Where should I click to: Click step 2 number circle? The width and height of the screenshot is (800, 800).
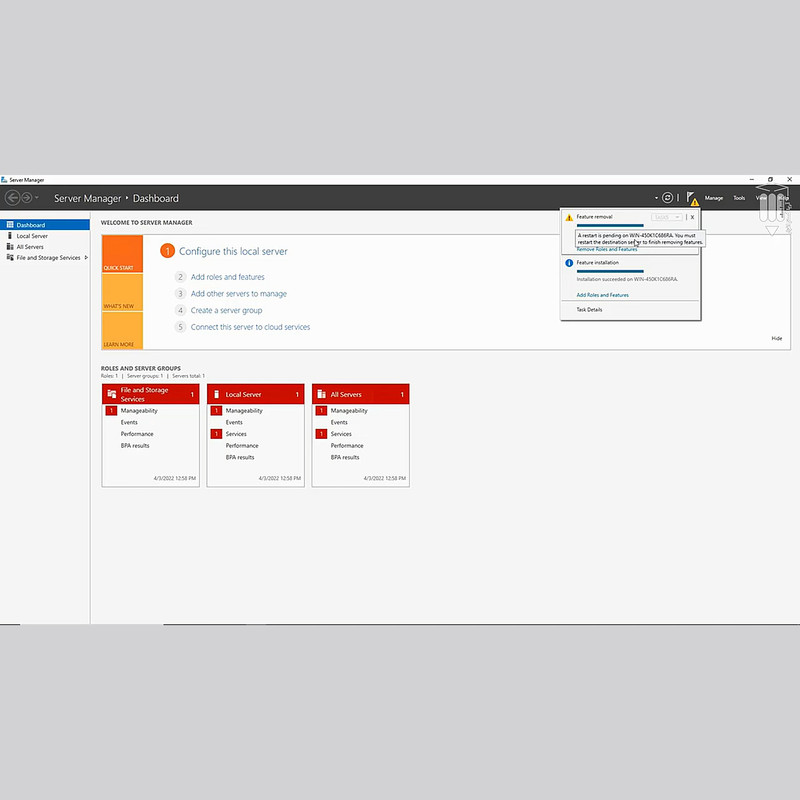[180, 277]
